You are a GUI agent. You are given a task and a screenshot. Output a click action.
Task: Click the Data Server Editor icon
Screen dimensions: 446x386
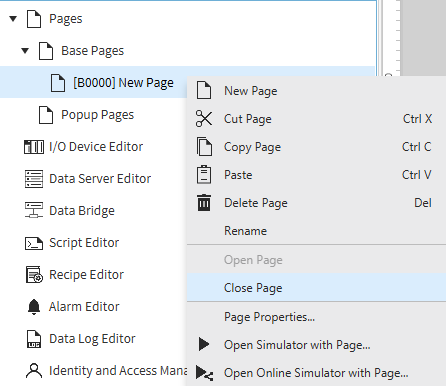(34, 179)
